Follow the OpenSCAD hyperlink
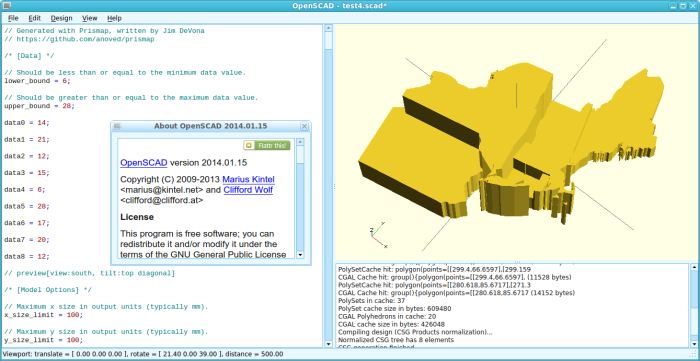Screen dimensions: 700x361 144,163
